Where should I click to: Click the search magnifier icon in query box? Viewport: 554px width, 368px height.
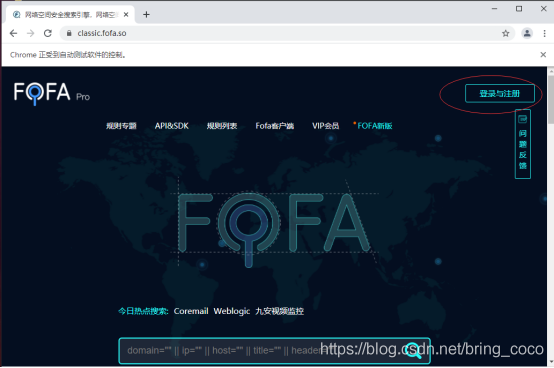[413, 350]
